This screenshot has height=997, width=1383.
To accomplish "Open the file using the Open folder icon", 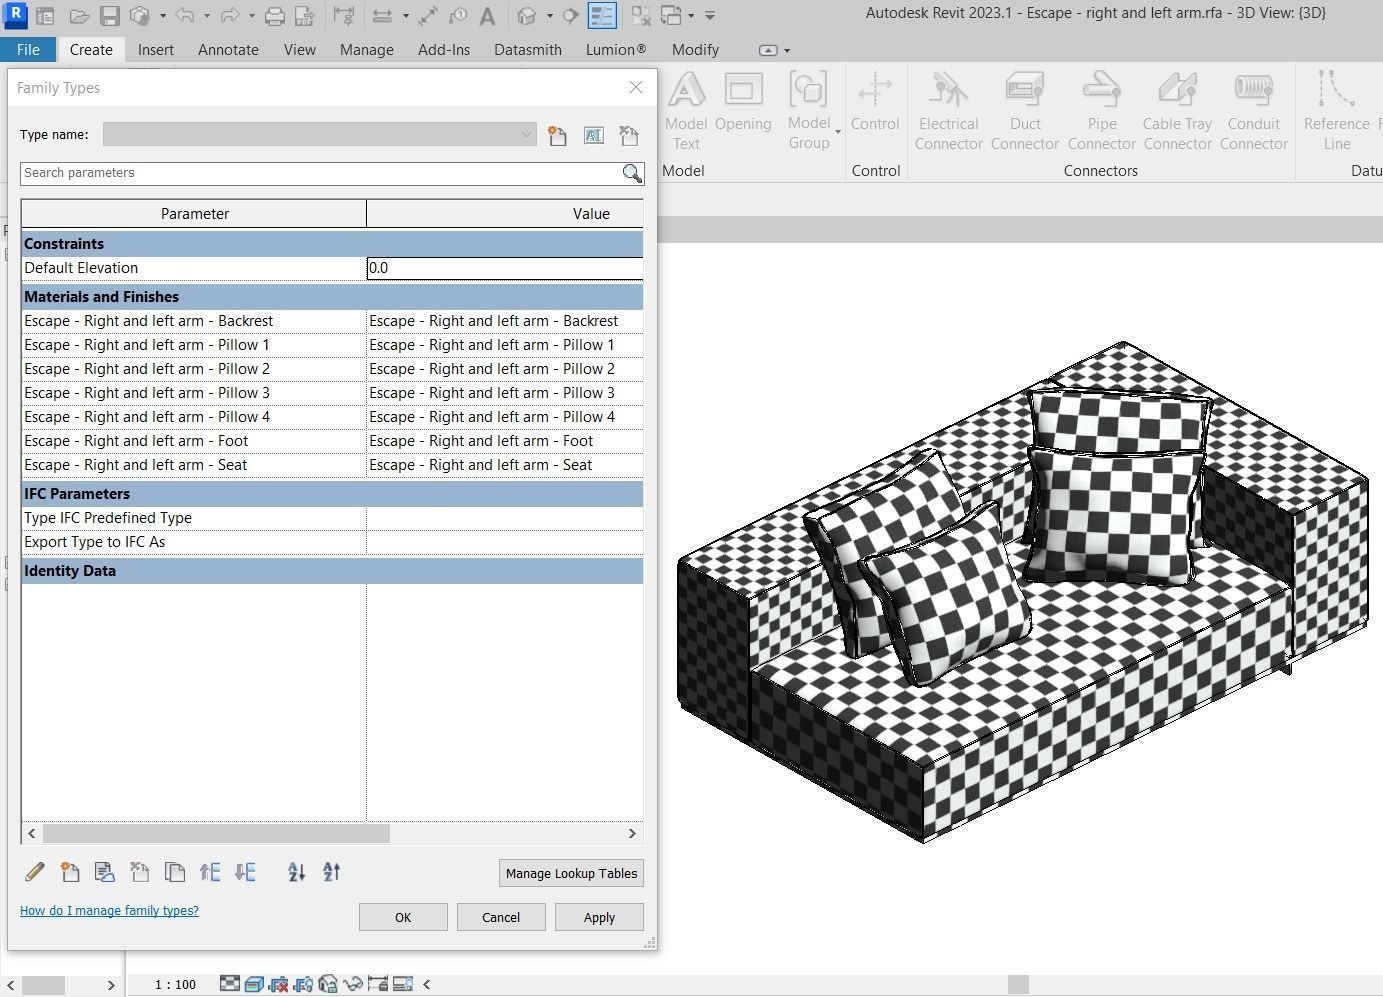I will pos(79,16).
